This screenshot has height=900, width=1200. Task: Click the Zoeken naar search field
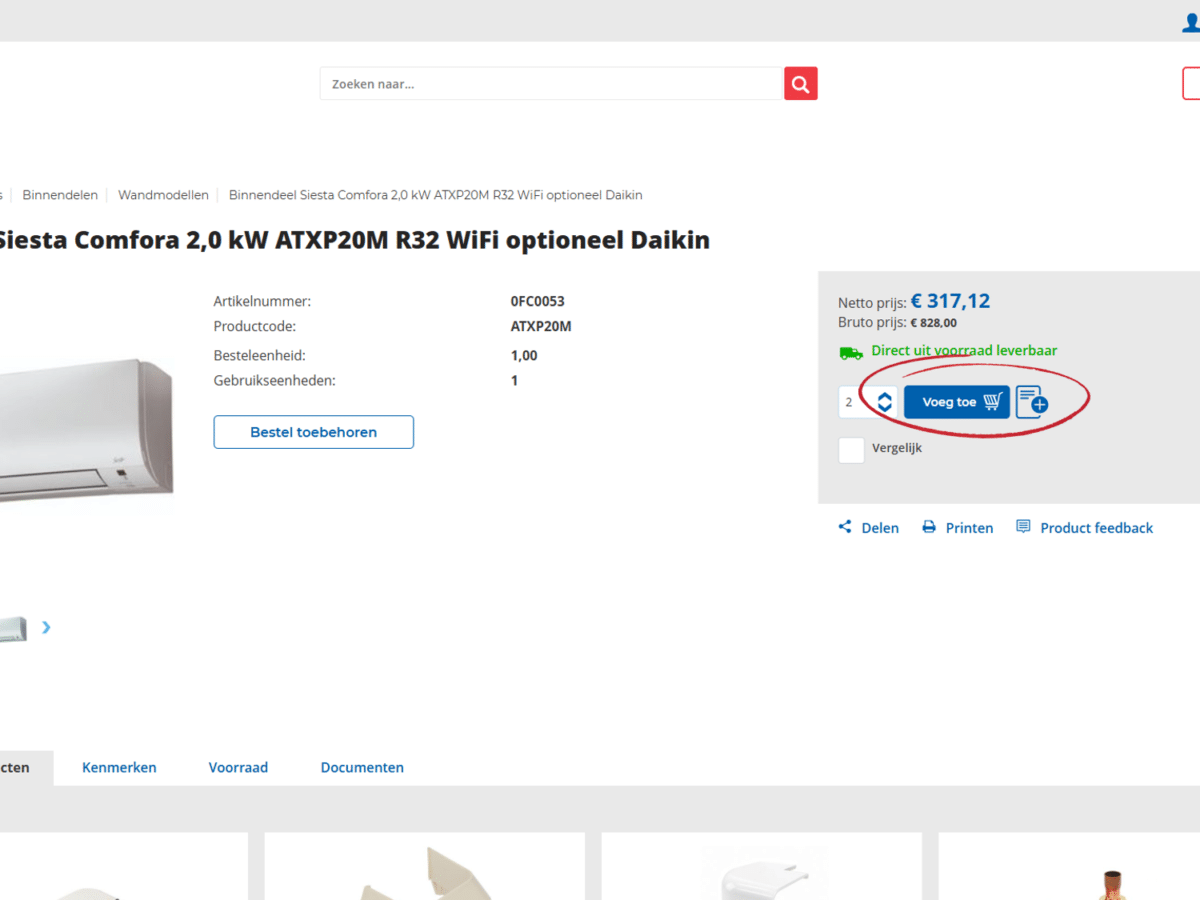click(x=551, y=84)
